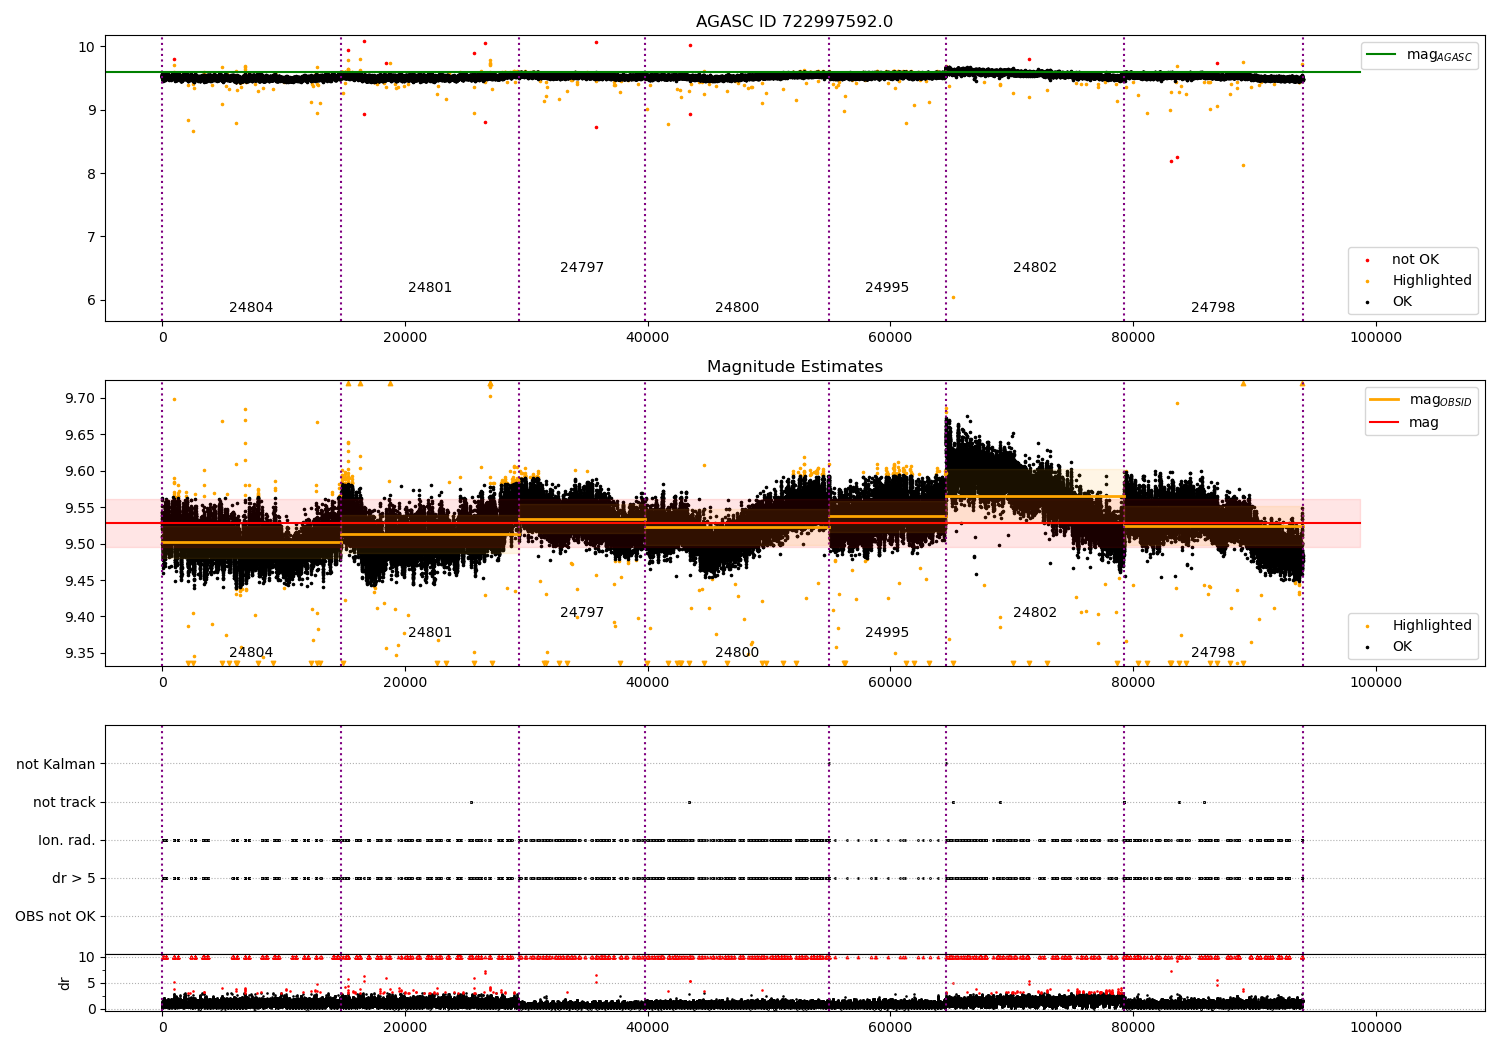Click OBSID label 24802 in the top plot
Viewport: 1500px width, 1050px height.
point(1035,268)
